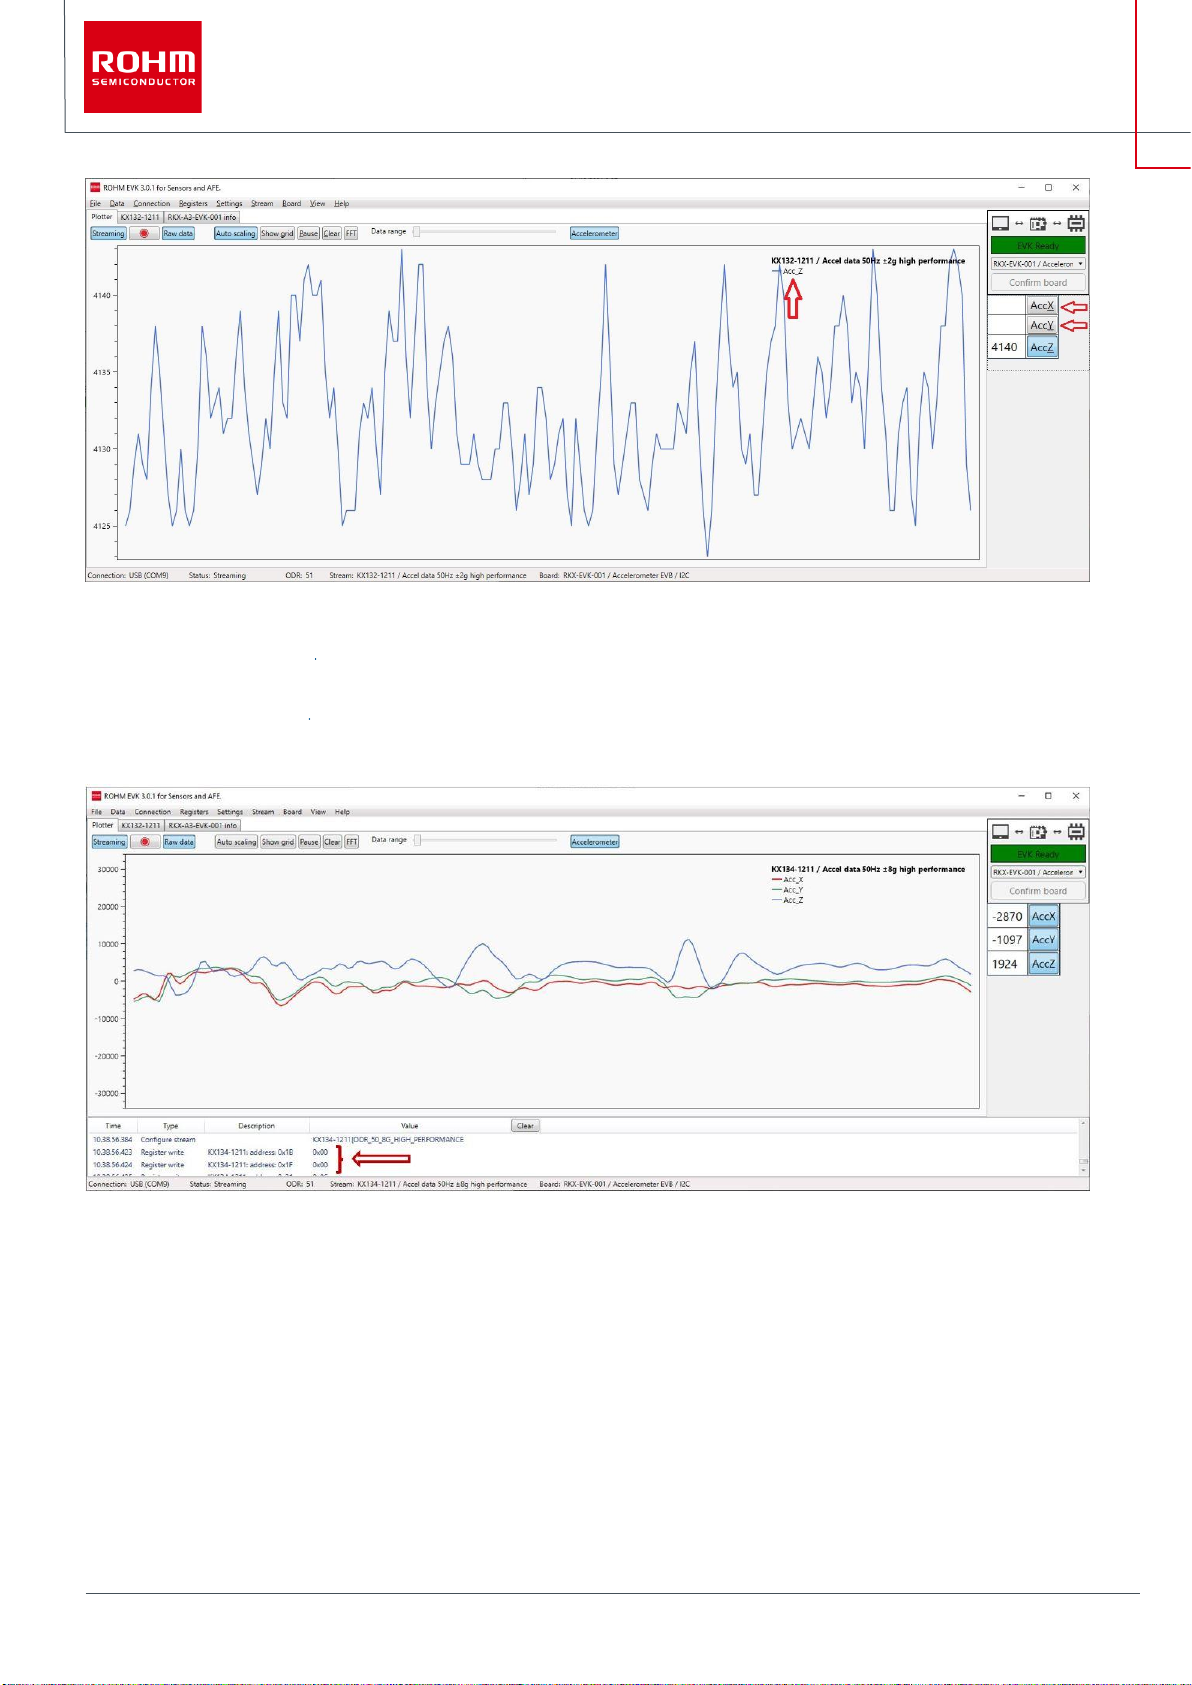The height and width of the screenshot is (1685, 1192).
Task: Toggle the AccX channel in the upper window
Action: [1042, 305]
